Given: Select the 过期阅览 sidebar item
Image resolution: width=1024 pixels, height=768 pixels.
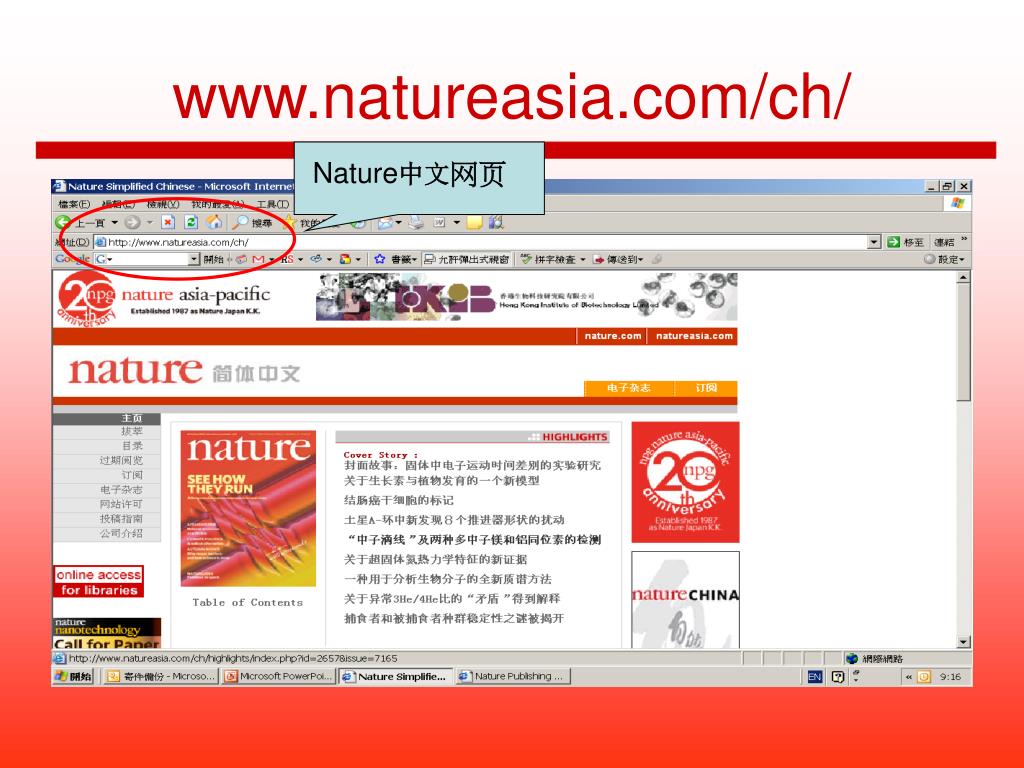Looking at the screenshot, I should (106, 460).
